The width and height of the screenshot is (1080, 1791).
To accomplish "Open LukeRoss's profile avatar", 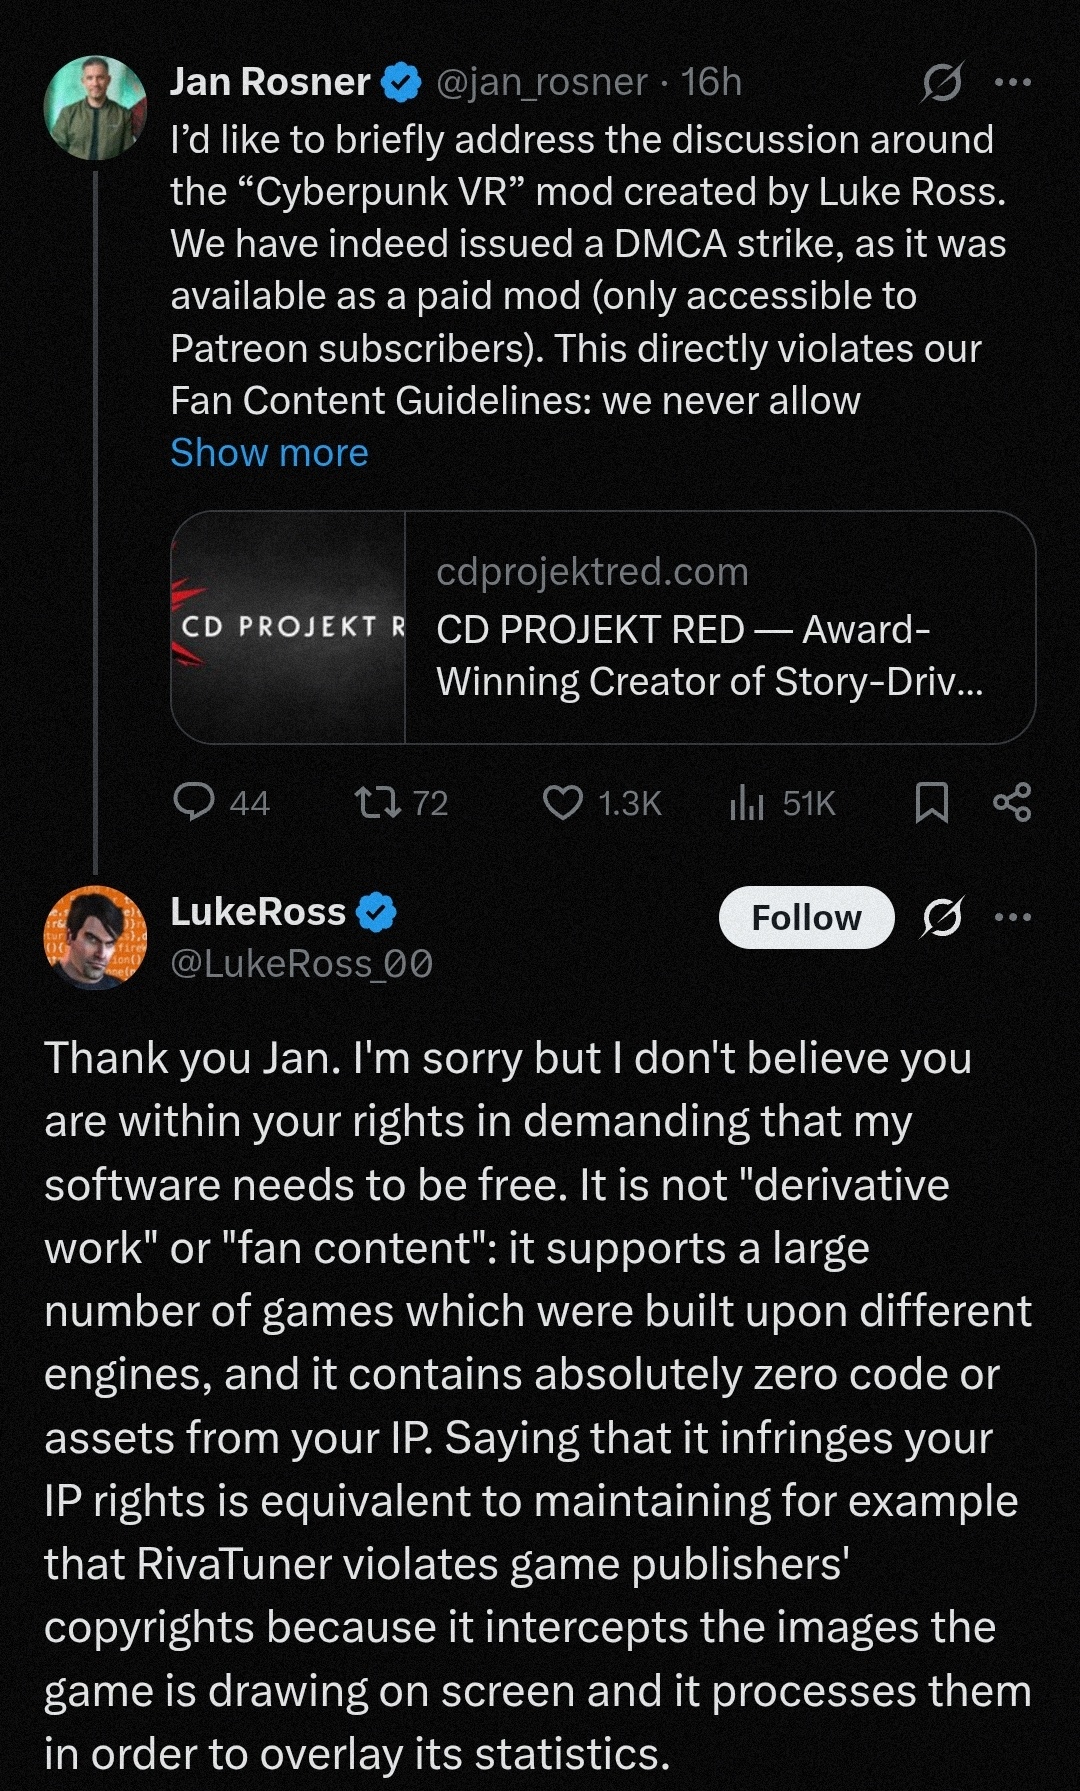I will (x=95, y=937).
